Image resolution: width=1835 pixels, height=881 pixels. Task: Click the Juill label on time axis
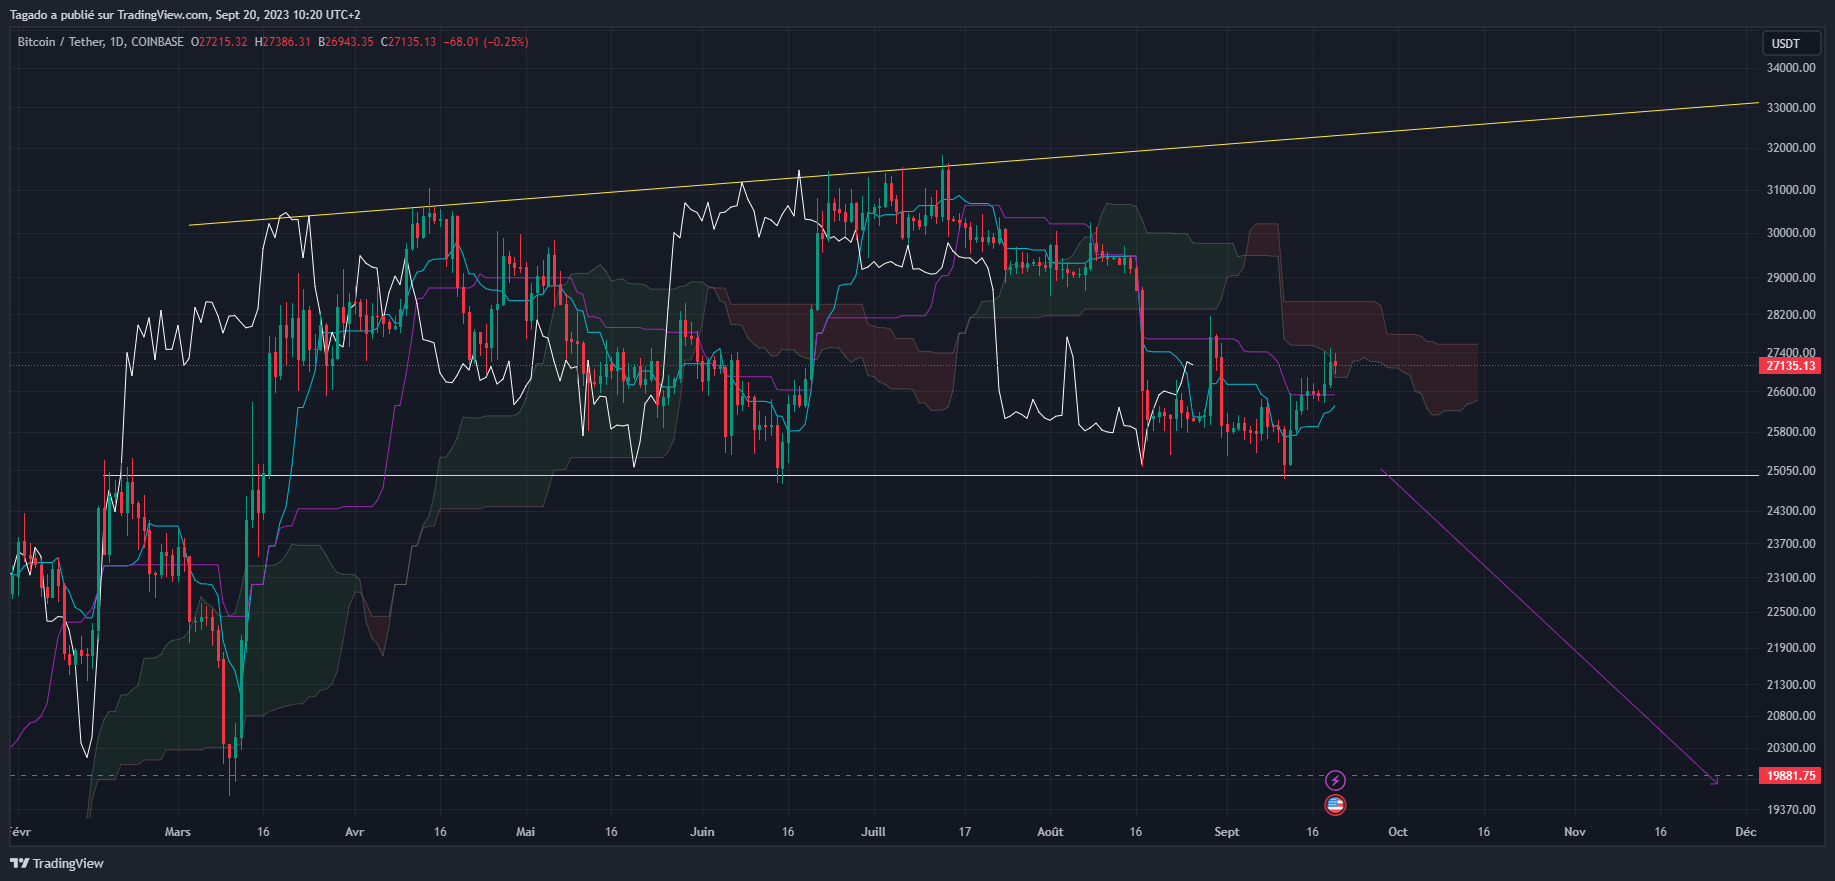coord(873,832)
